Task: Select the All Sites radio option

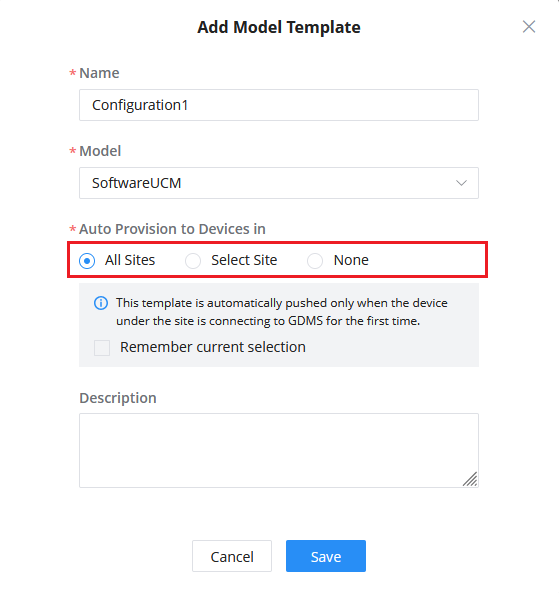Action: coord(87,261)
